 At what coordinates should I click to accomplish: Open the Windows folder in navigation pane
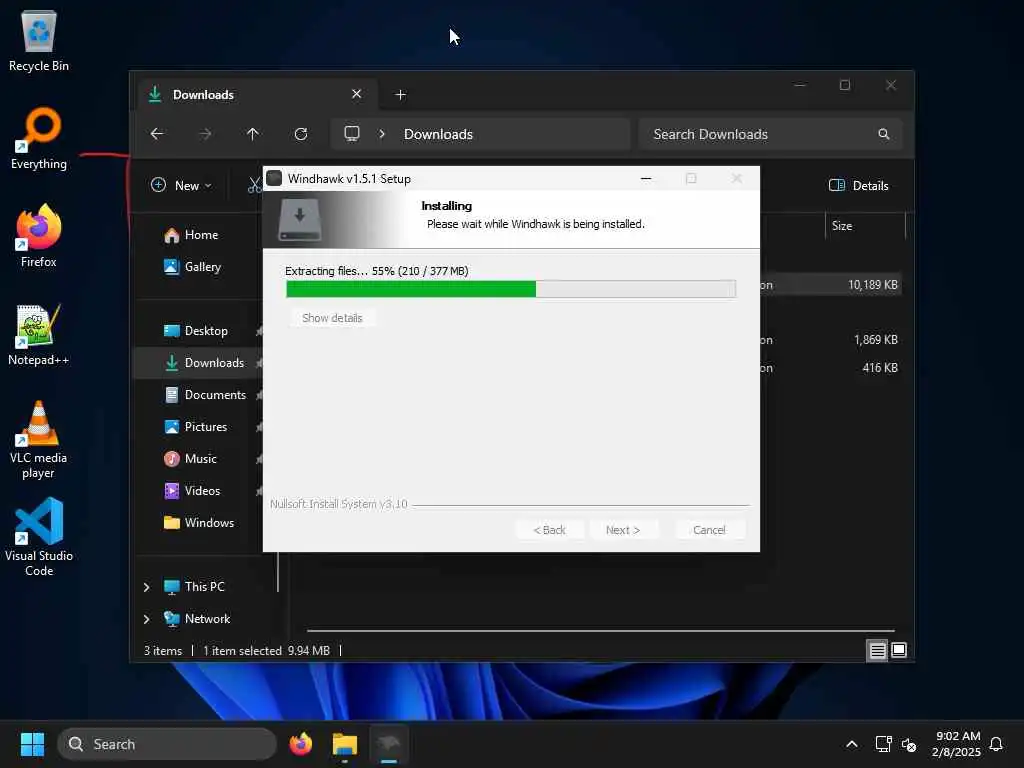pos(199,522)
